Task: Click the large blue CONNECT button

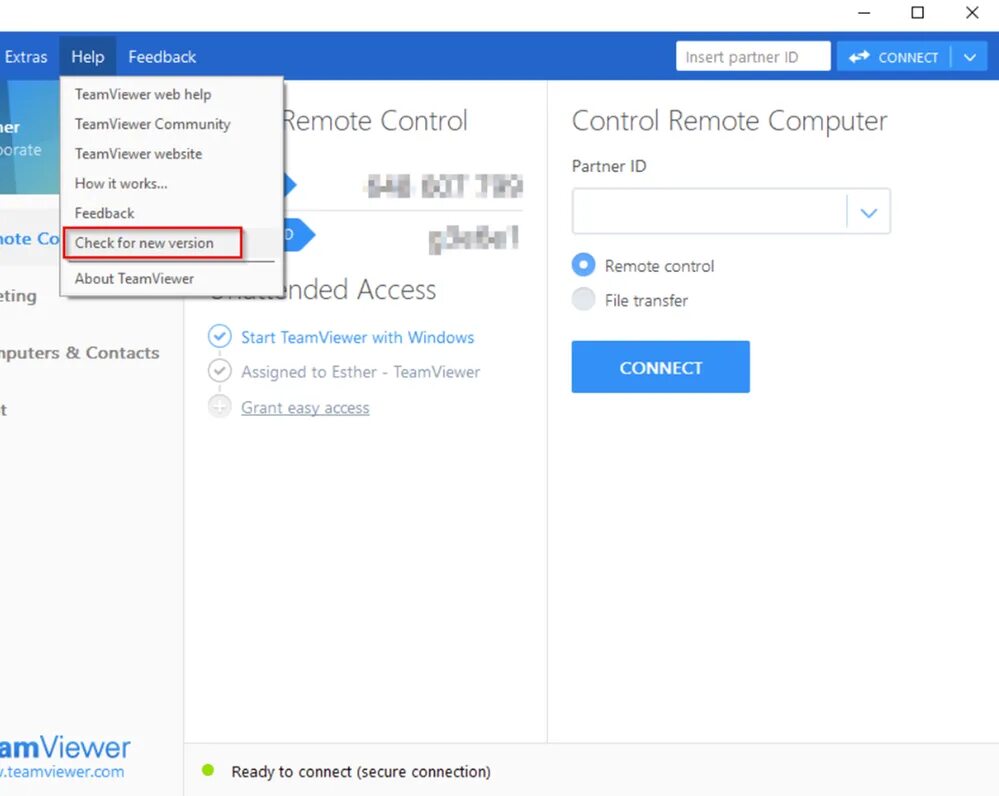Action: tap(661, 367)
